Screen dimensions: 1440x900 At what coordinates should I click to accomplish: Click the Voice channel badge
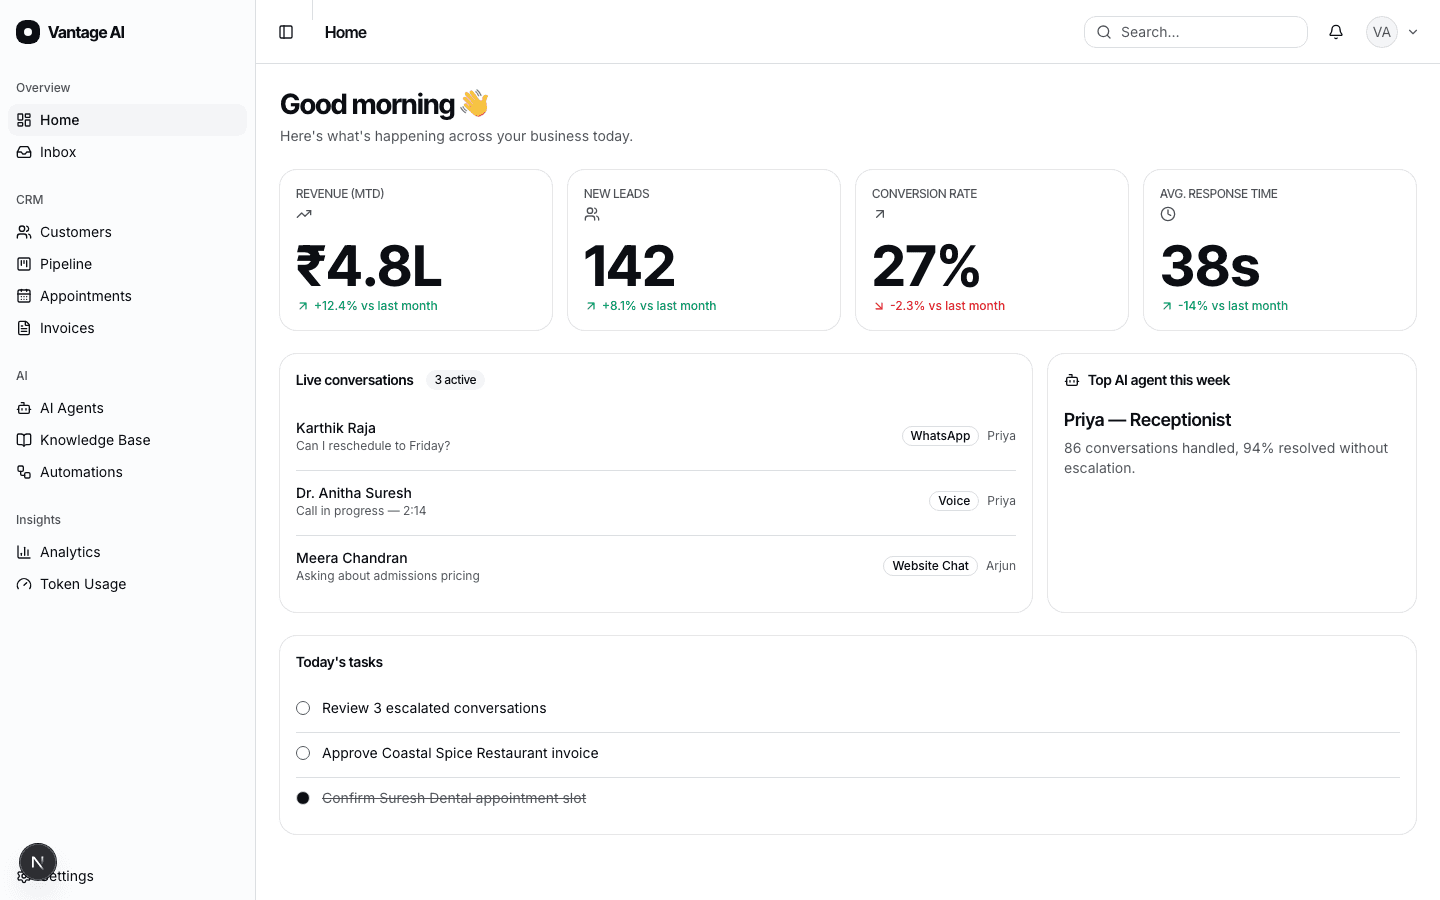point(954,501)
